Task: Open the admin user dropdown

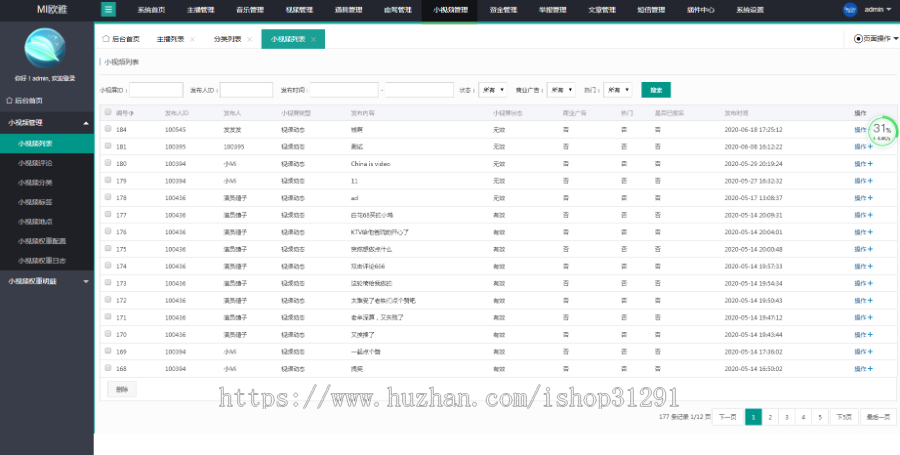Action: (x=878, y=10)
